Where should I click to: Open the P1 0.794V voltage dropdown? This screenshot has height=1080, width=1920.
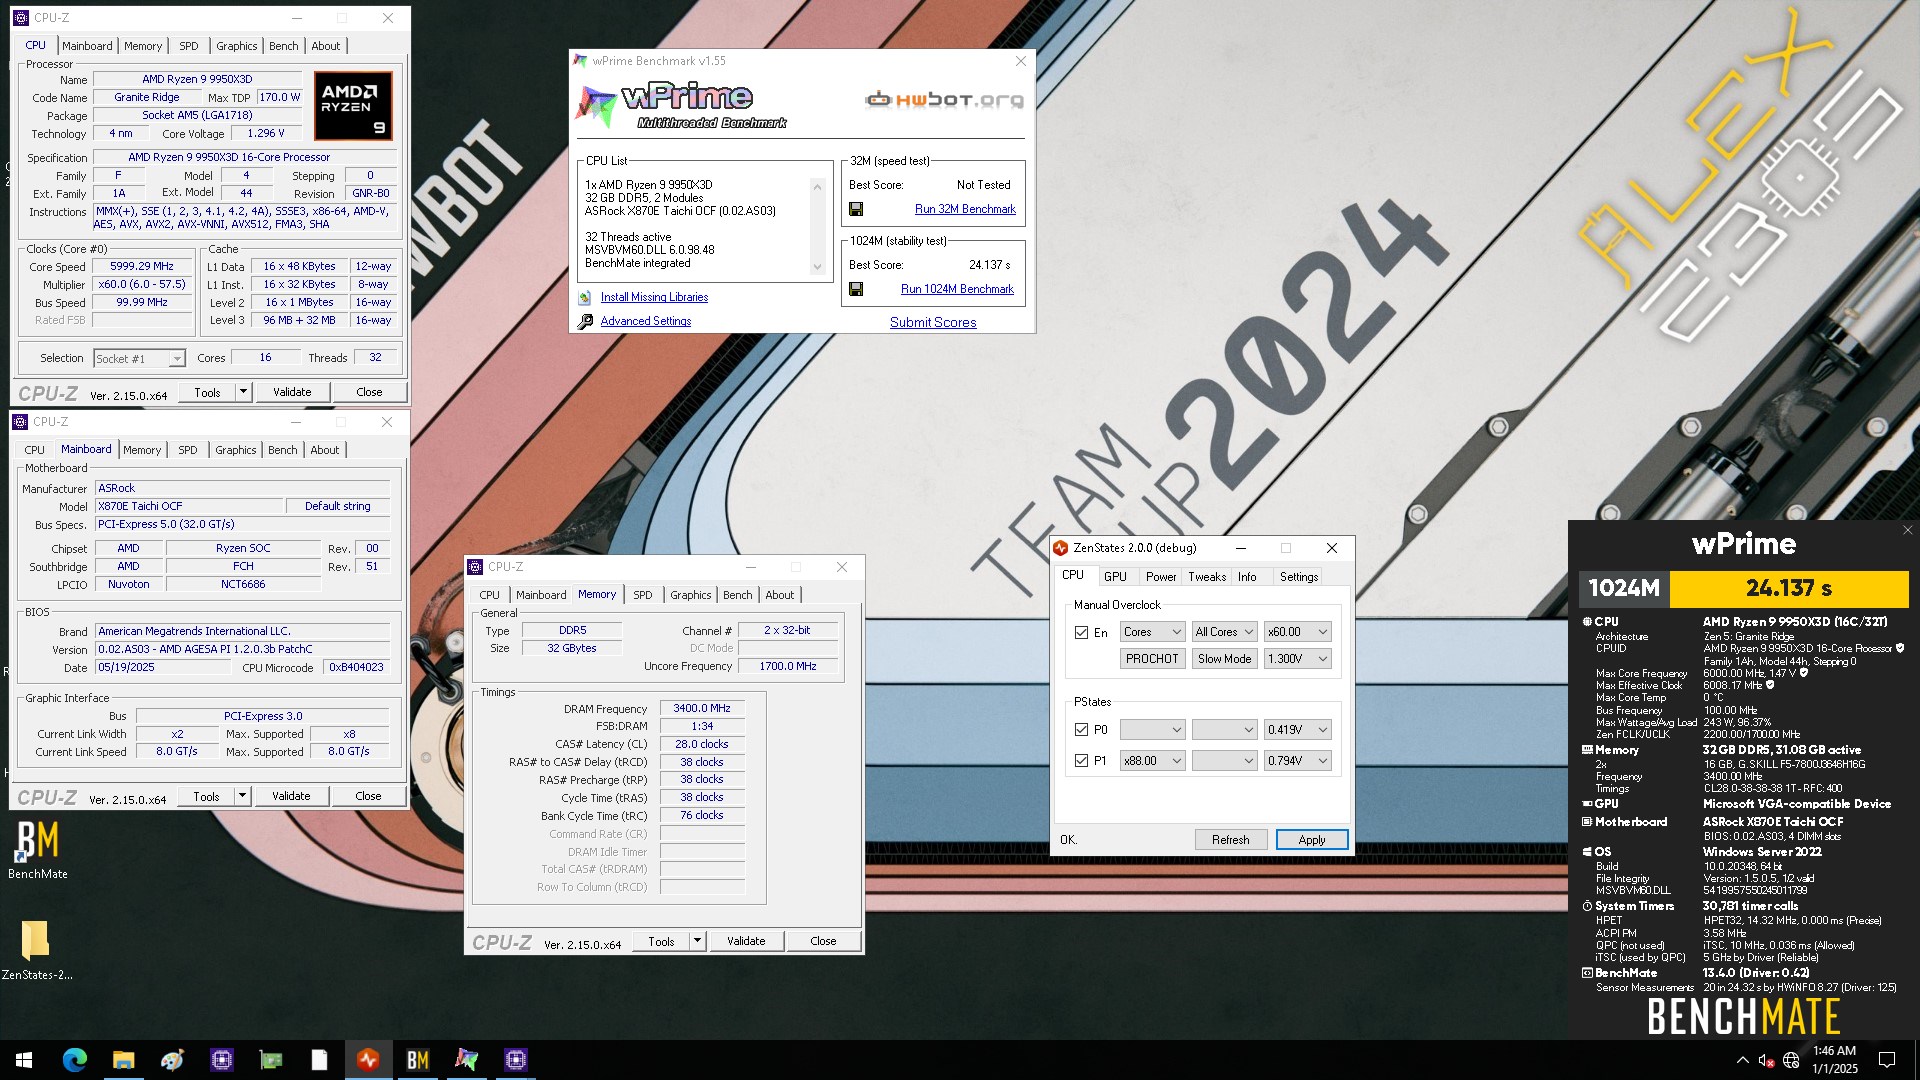pyautogui.click(x=1297, y=761)
